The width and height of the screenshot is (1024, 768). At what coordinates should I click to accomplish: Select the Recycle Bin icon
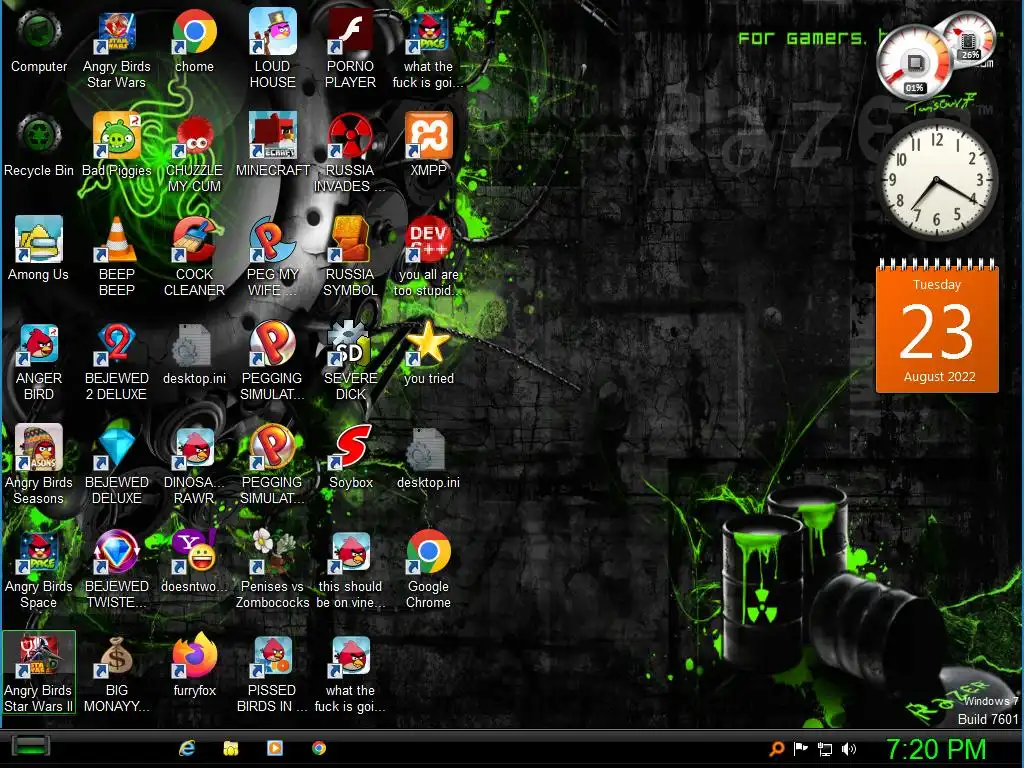(39, 146)
